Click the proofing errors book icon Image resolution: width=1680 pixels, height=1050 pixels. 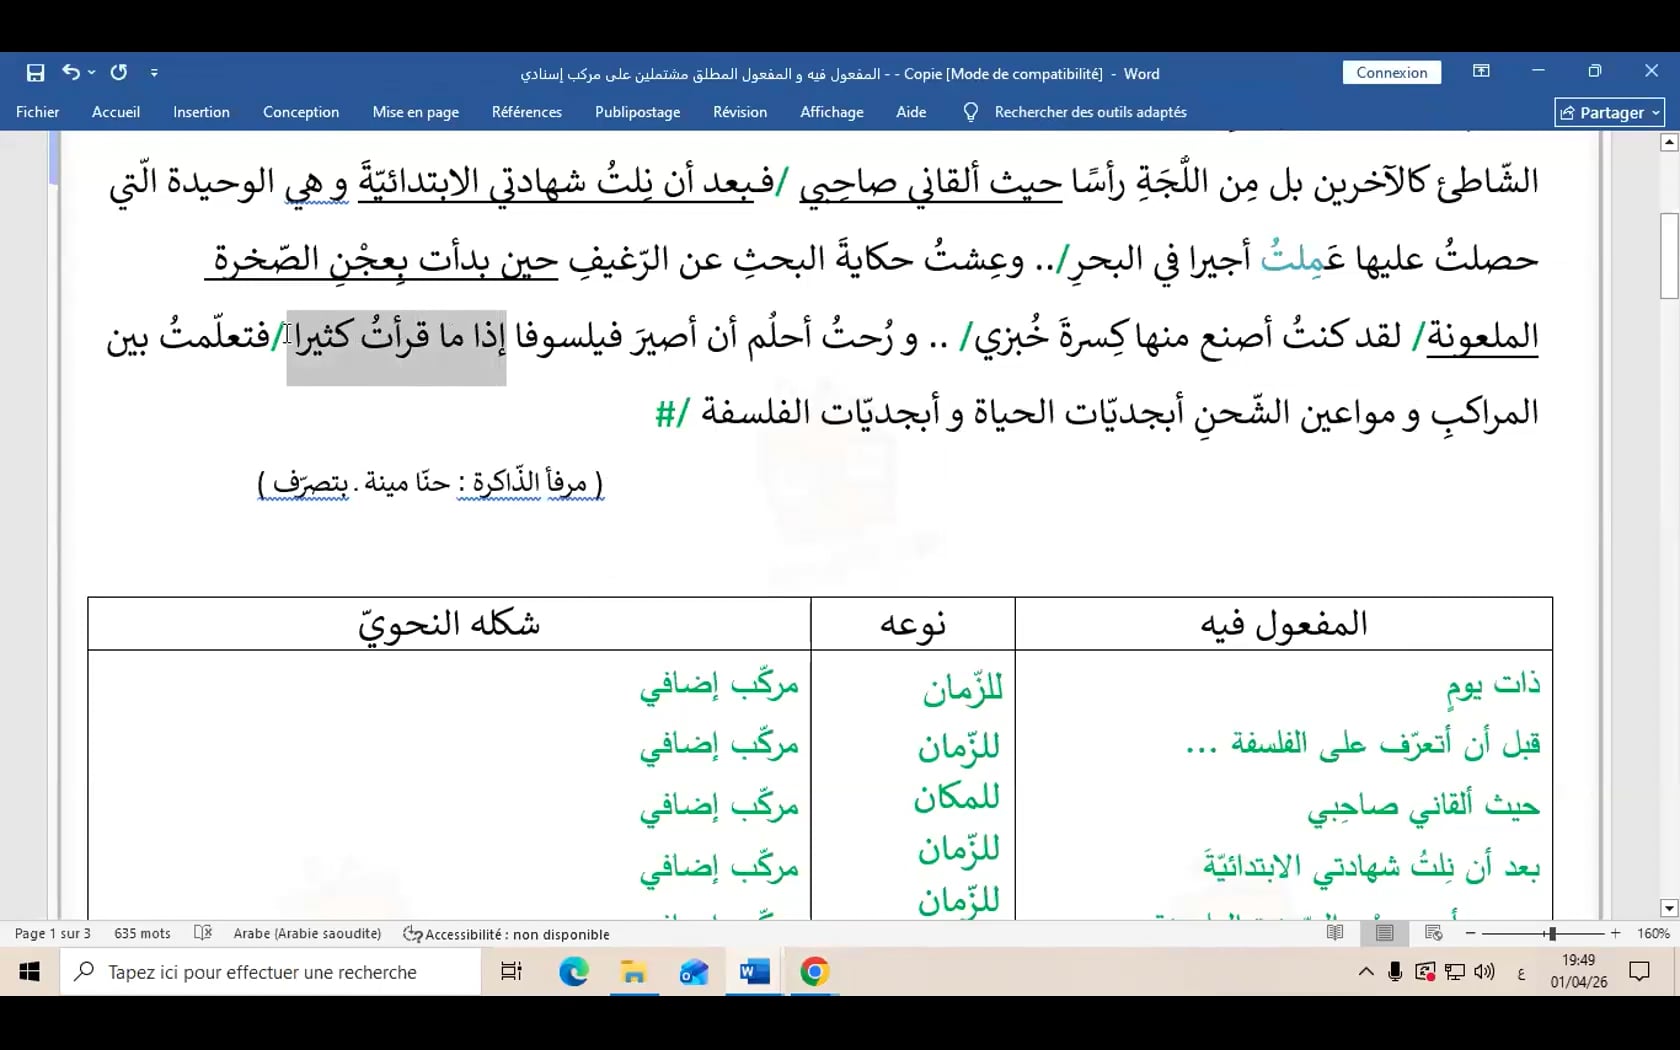203,933
